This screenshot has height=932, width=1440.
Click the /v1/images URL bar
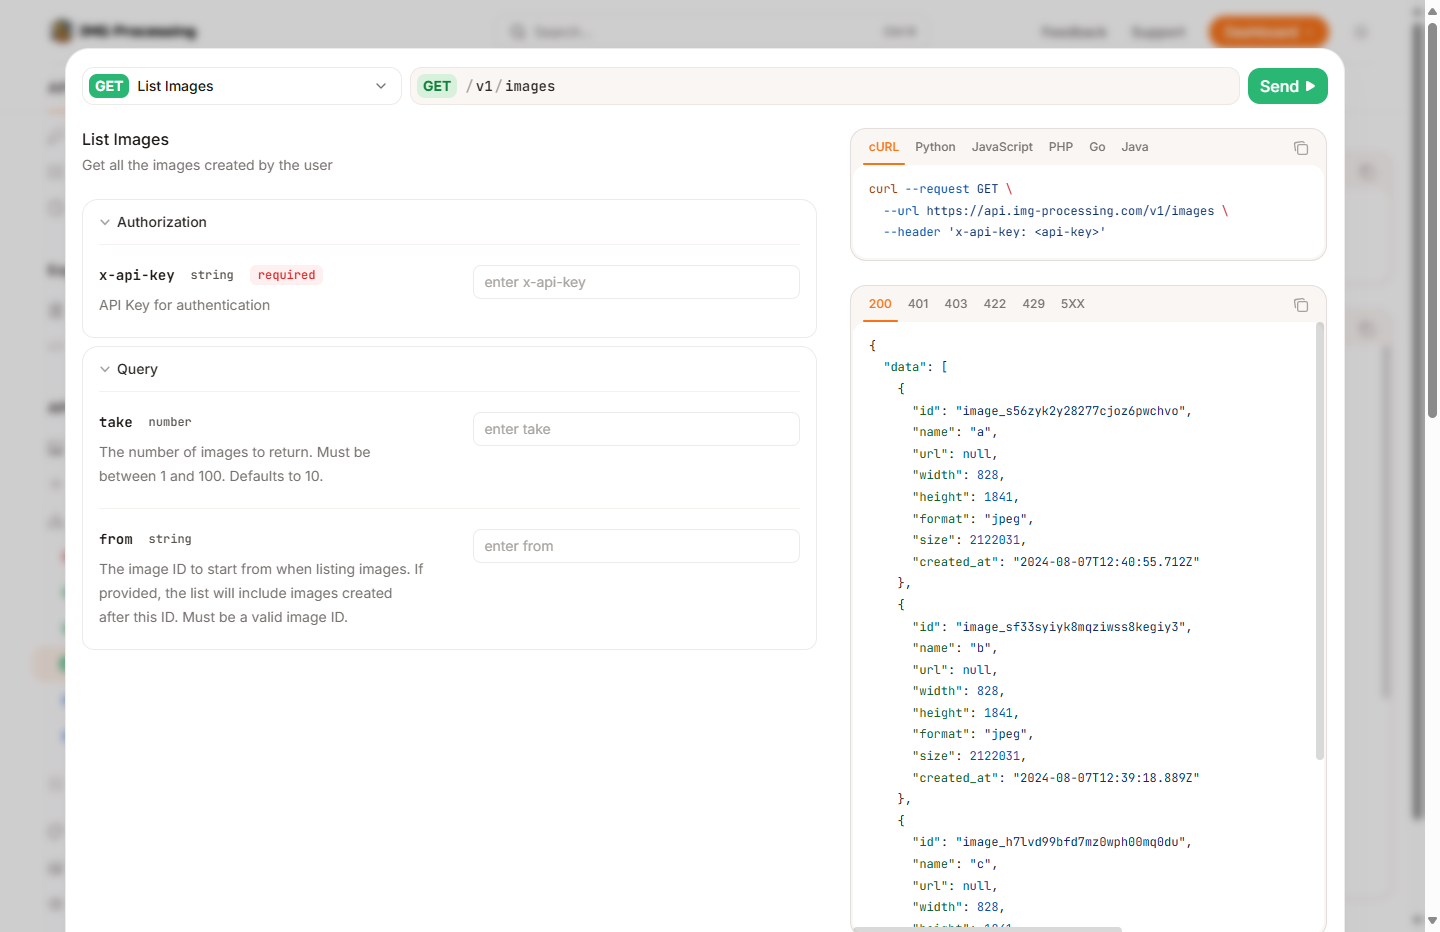click(x=825, y=86)
